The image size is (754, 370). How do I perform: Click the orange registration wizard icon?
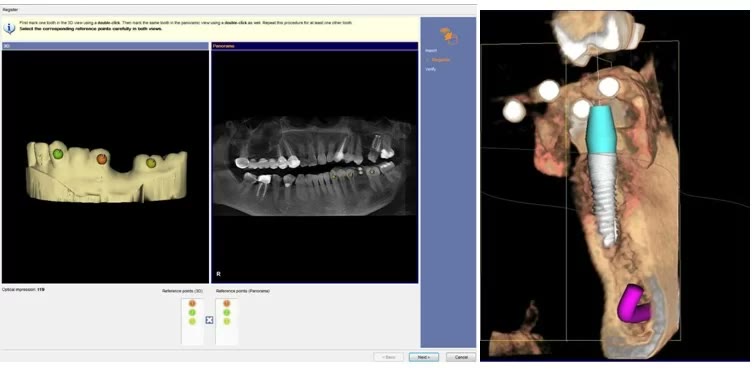(449, 36)
